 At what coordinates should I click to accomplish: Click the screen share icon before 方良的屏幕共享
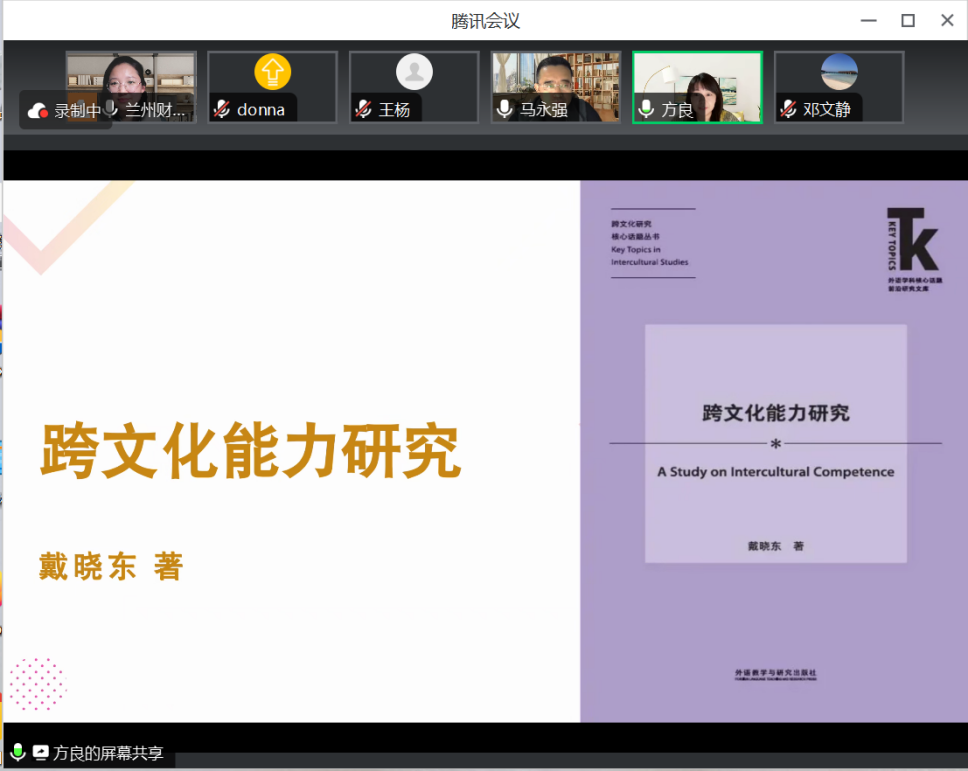41,752
